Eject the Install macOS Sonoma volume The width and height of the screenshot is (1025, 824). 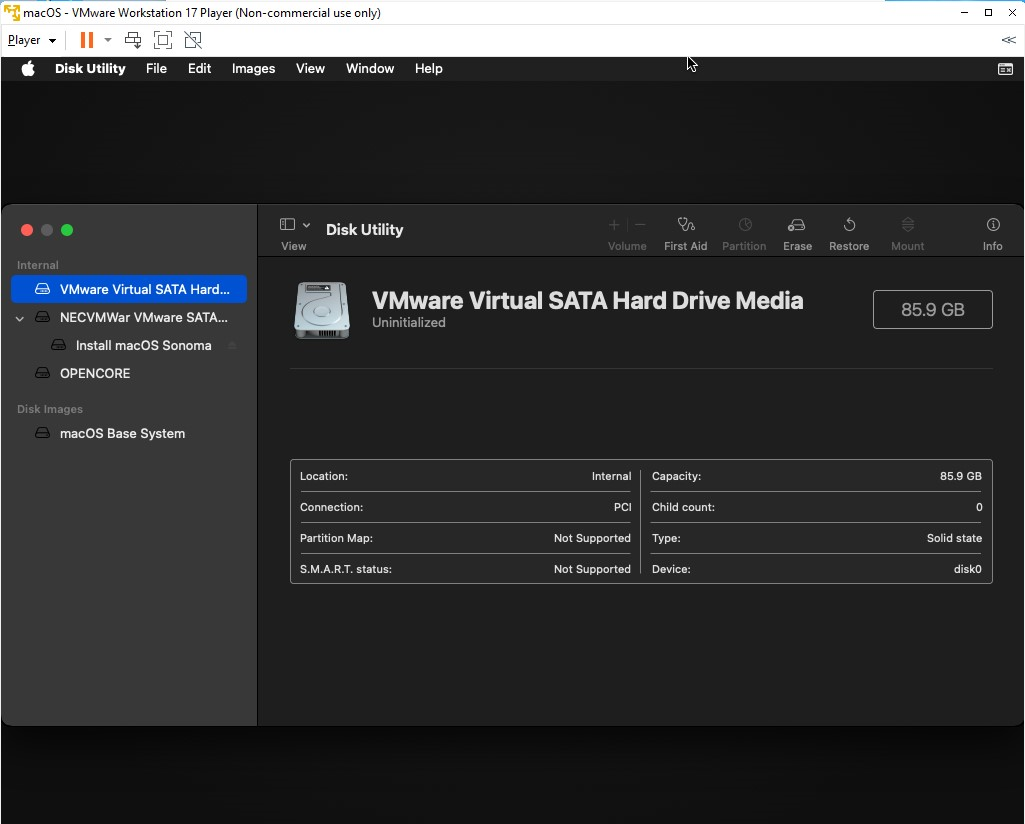[x=232, y=346]
